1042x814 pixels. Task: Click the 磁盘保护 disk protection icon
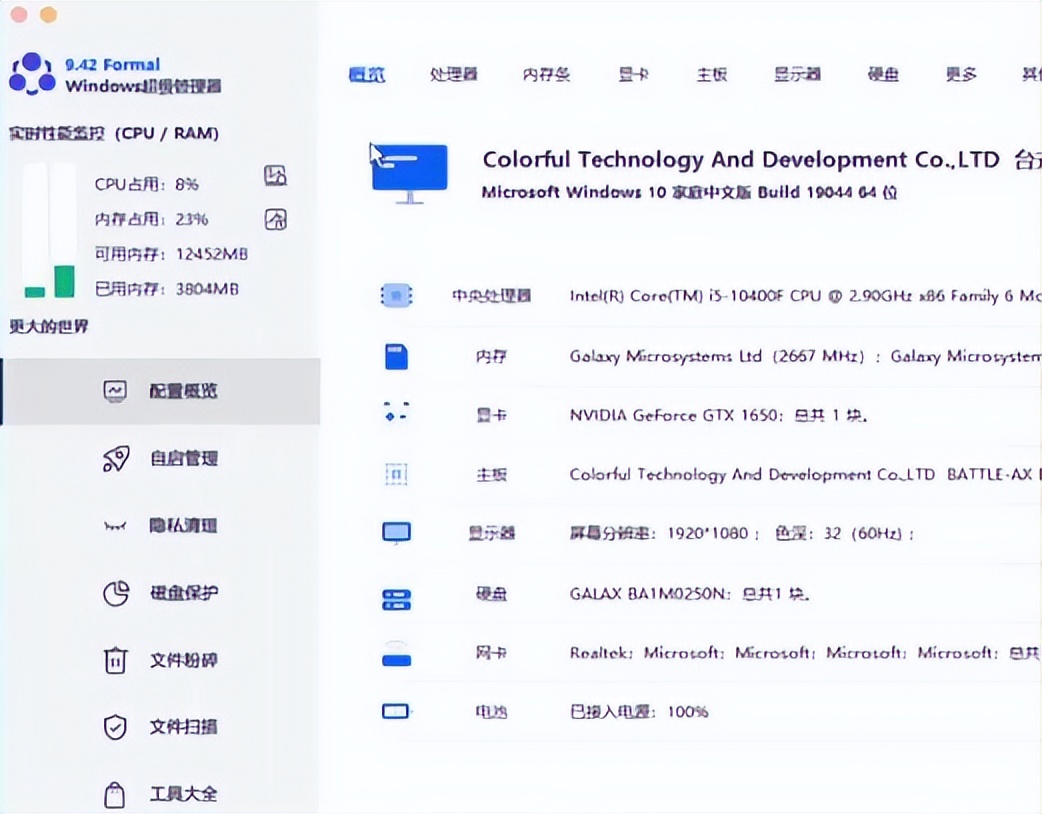115,592
